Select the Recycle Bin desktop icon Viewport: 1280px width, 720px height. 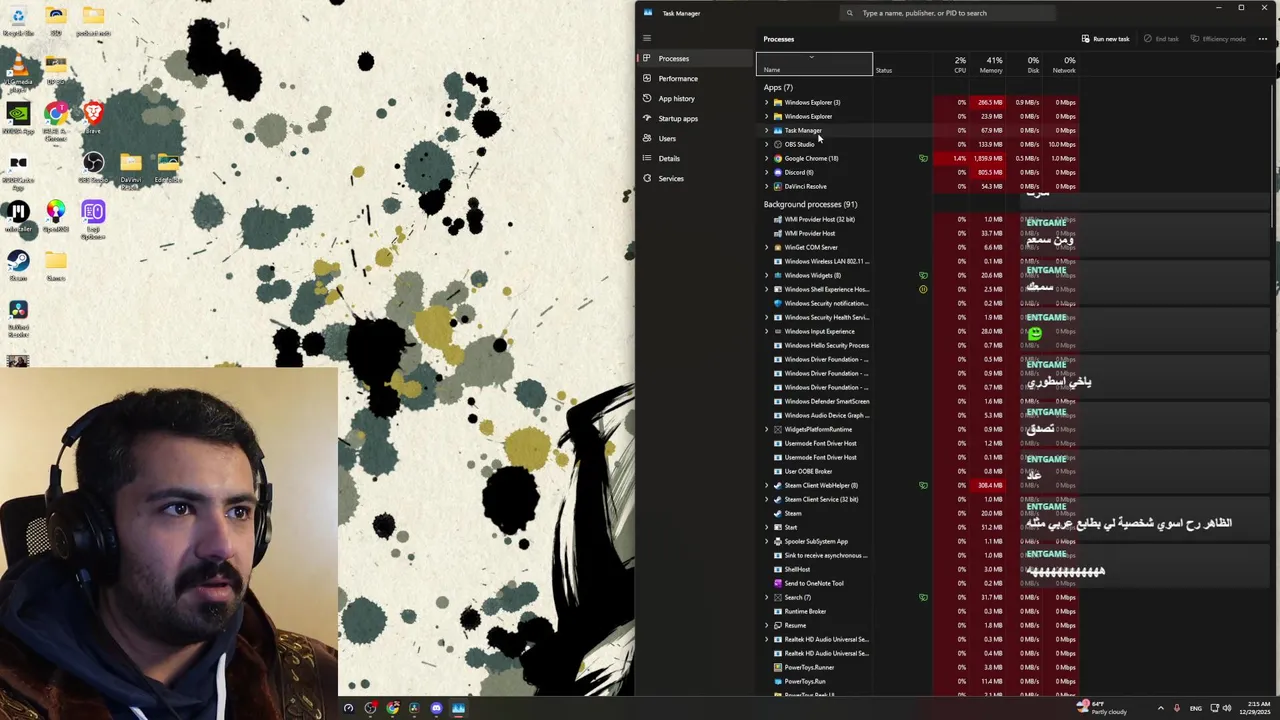(18, 20)
